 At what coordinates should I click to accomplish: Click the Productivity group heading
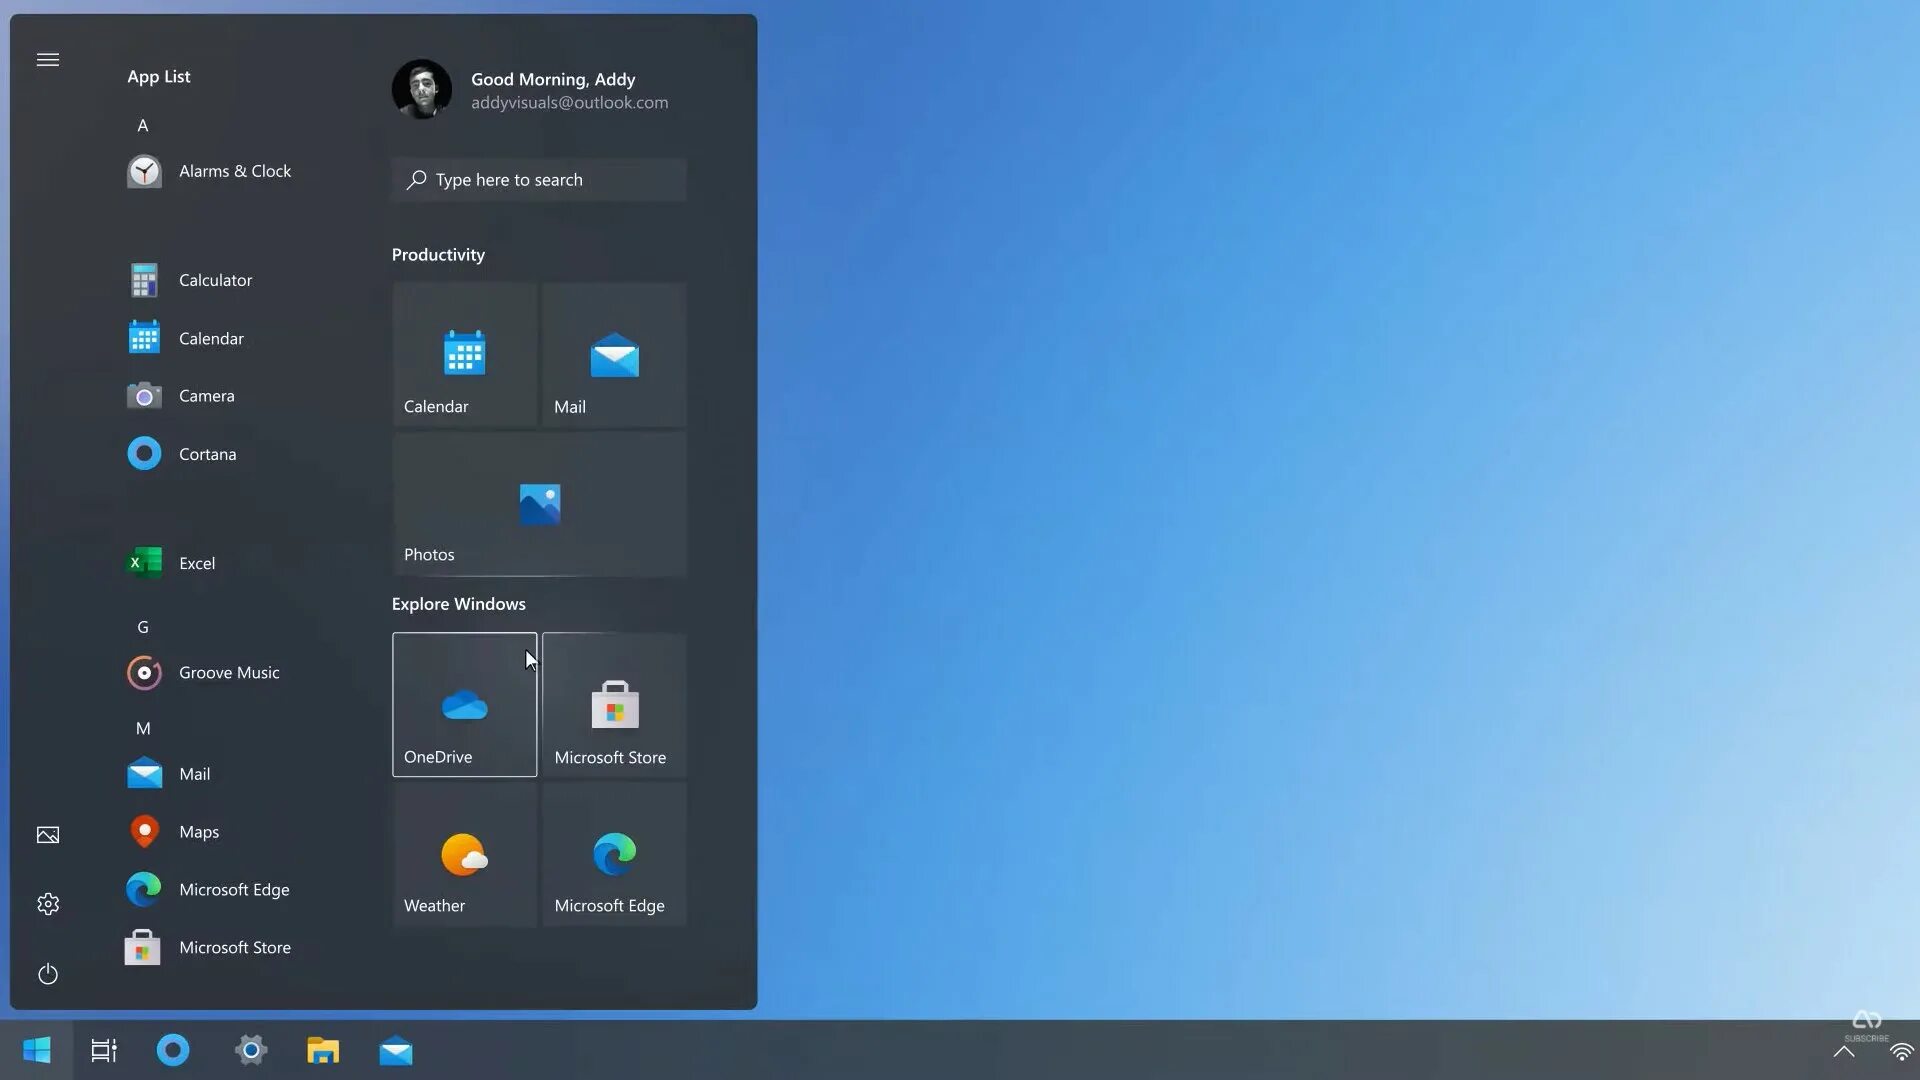pos(438,255)
